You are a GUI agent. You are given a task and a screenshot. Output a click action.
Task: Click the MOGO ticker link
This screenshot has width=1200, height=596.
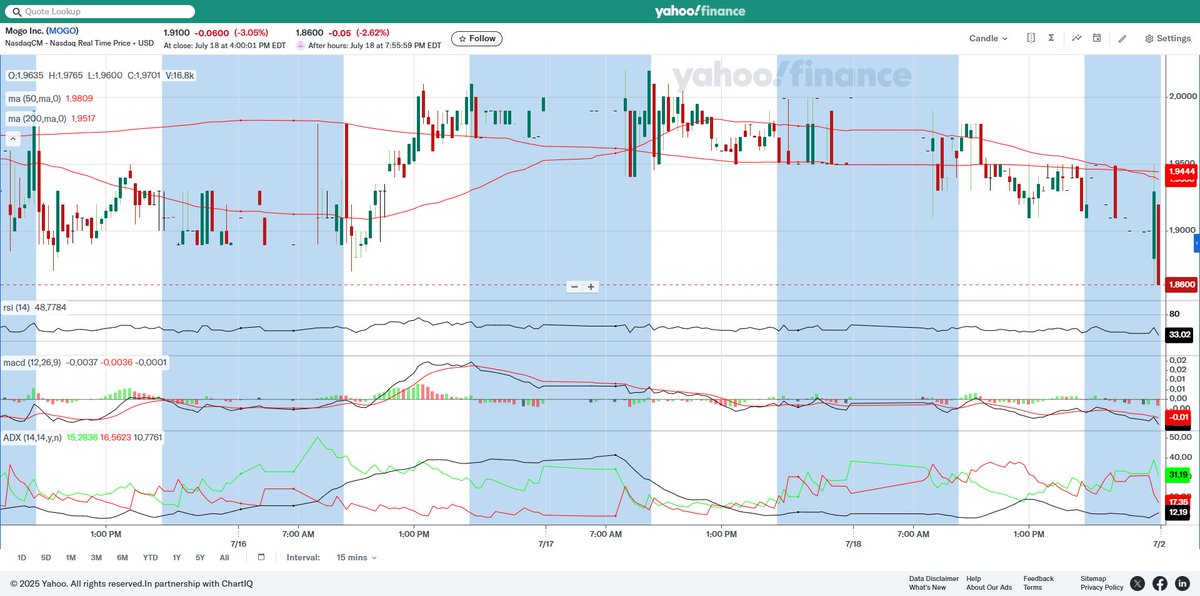62,31
